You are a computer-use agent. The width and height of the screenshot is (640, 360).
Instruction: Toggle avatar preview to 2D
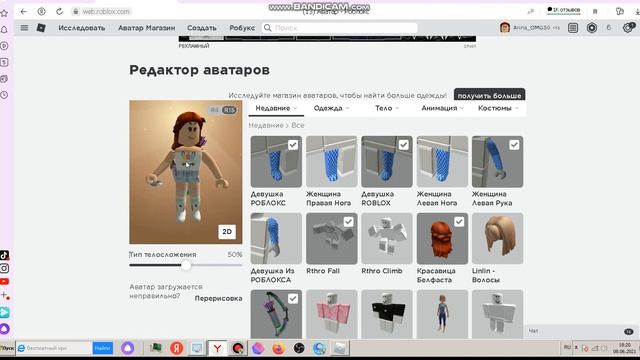pyautogui.click(x=227, y=231)
